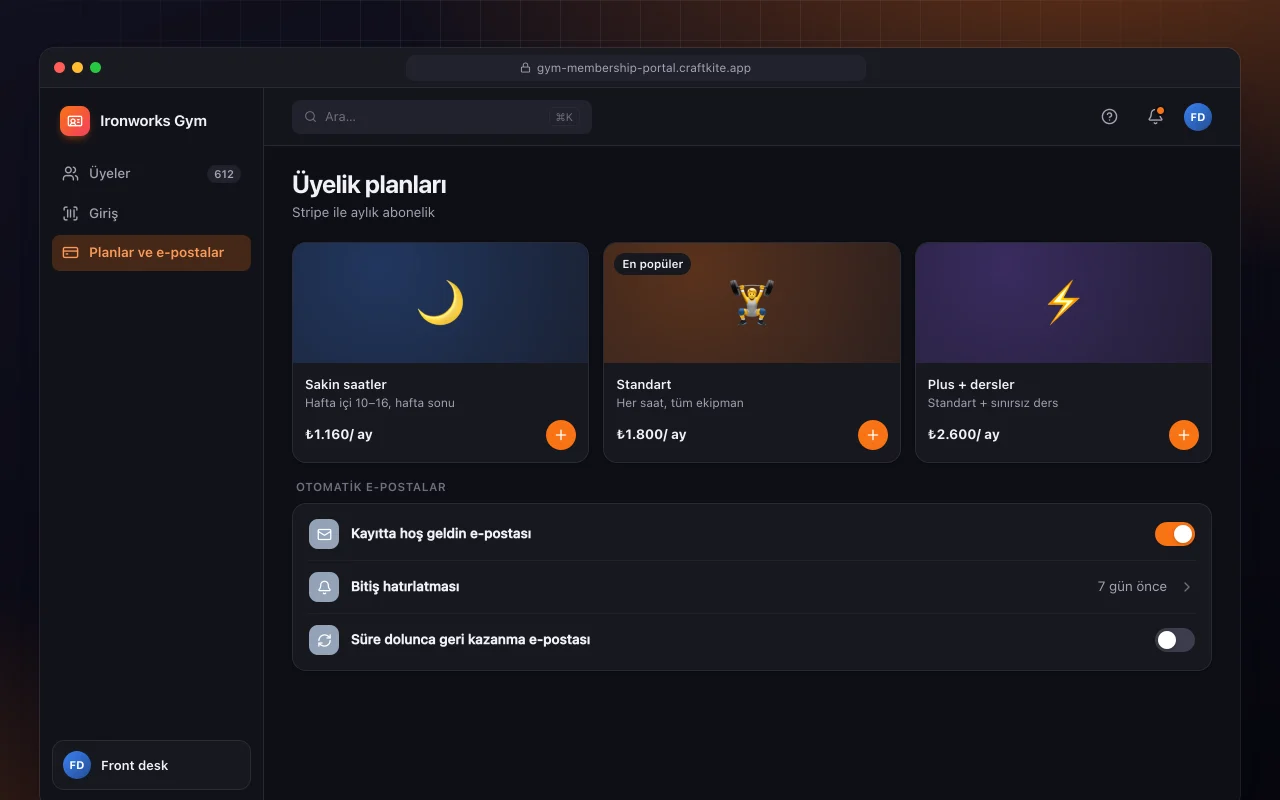Disable Kayıtta hoş geldin e-postası toggle
The width and height of the screenshot is (1280, 800).
pos(1175,534)
